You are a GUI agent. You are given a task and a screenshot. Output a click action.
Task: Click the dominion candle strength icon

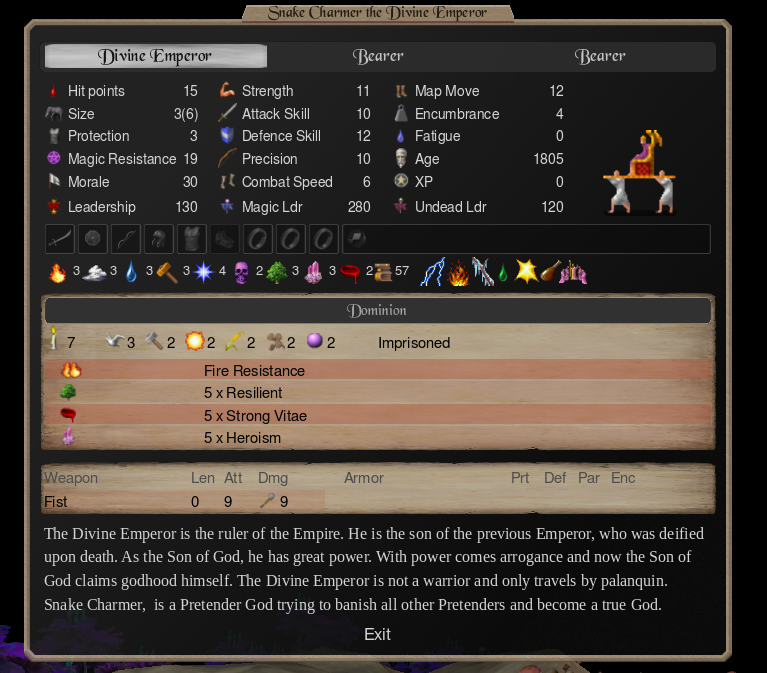pyautogui.click(x=54, y=338)
